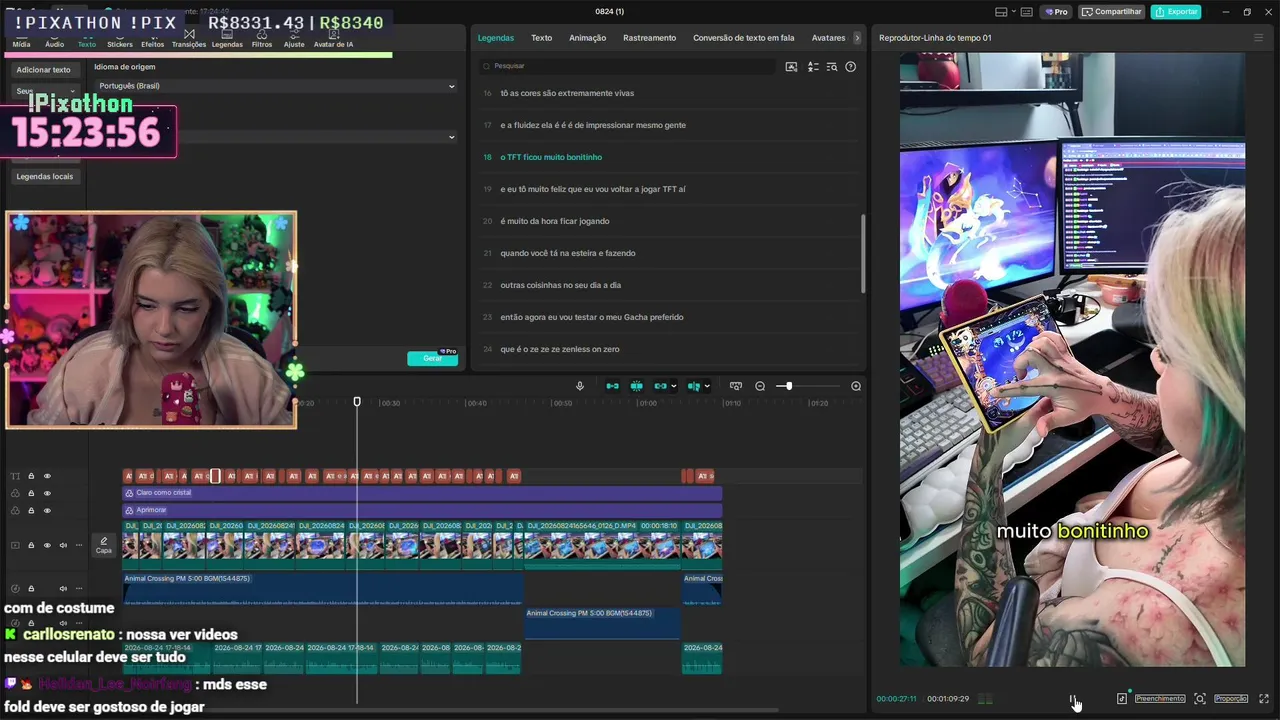This screenshot has width=1280, height=720.
Task: Open the Ajuste panel icon
Action: click(294, 40)
